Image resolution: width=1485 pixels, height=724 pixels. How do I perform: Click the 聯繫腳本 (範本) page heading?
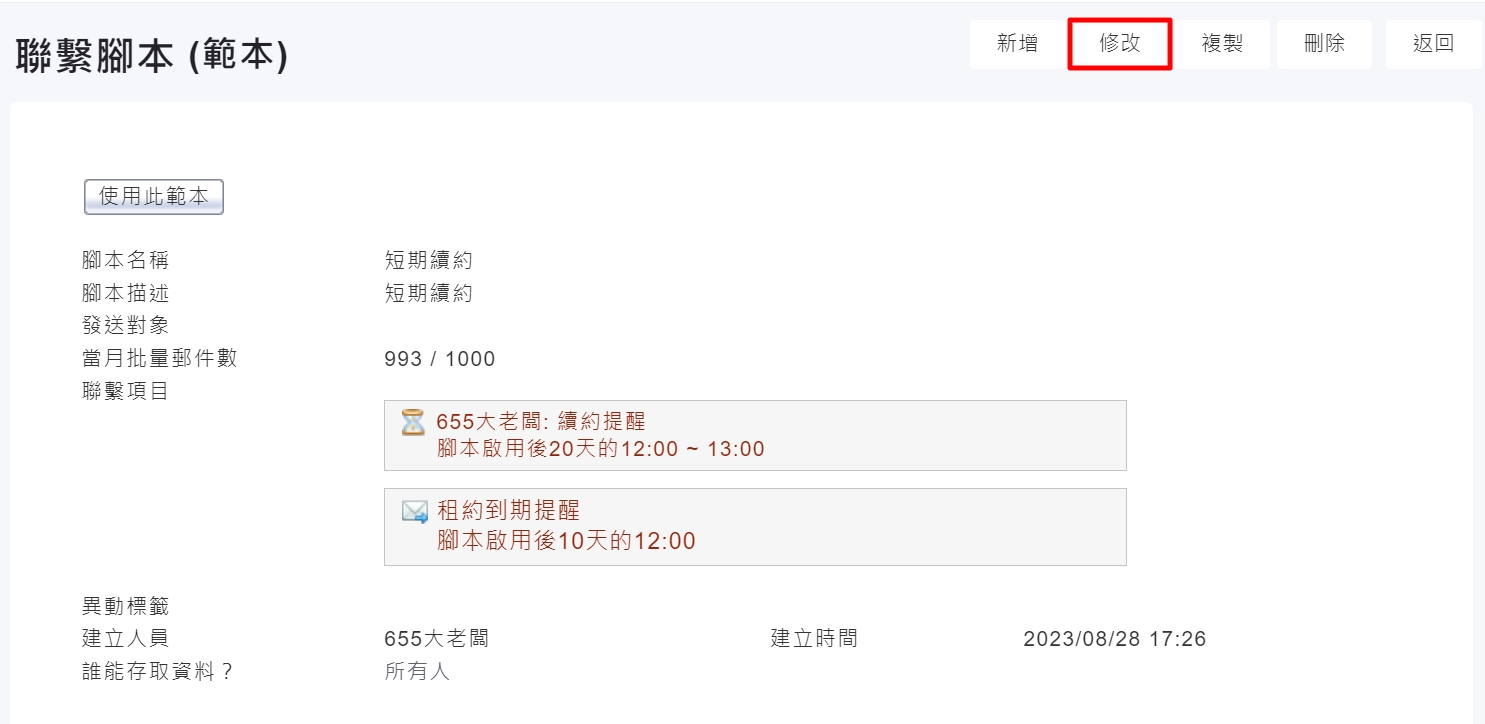tap(152, 57)
